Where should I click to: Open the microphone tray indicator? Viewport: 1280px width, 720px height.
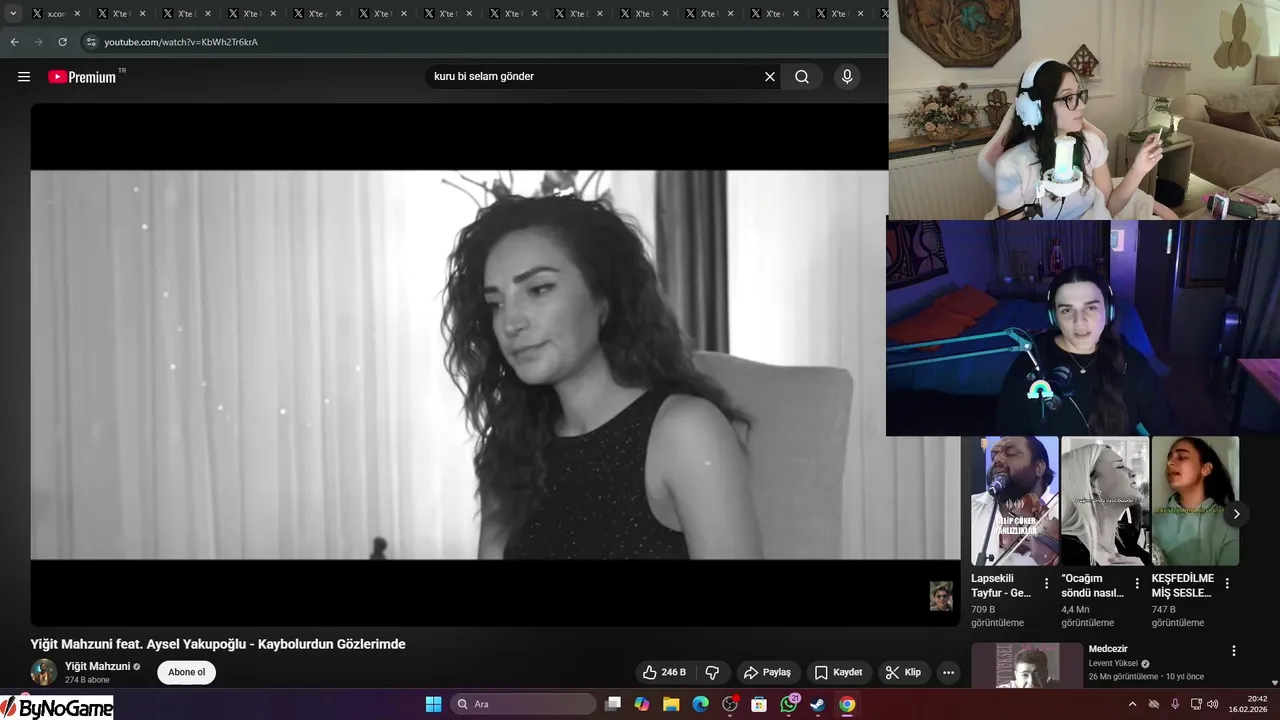(1175, 704)
